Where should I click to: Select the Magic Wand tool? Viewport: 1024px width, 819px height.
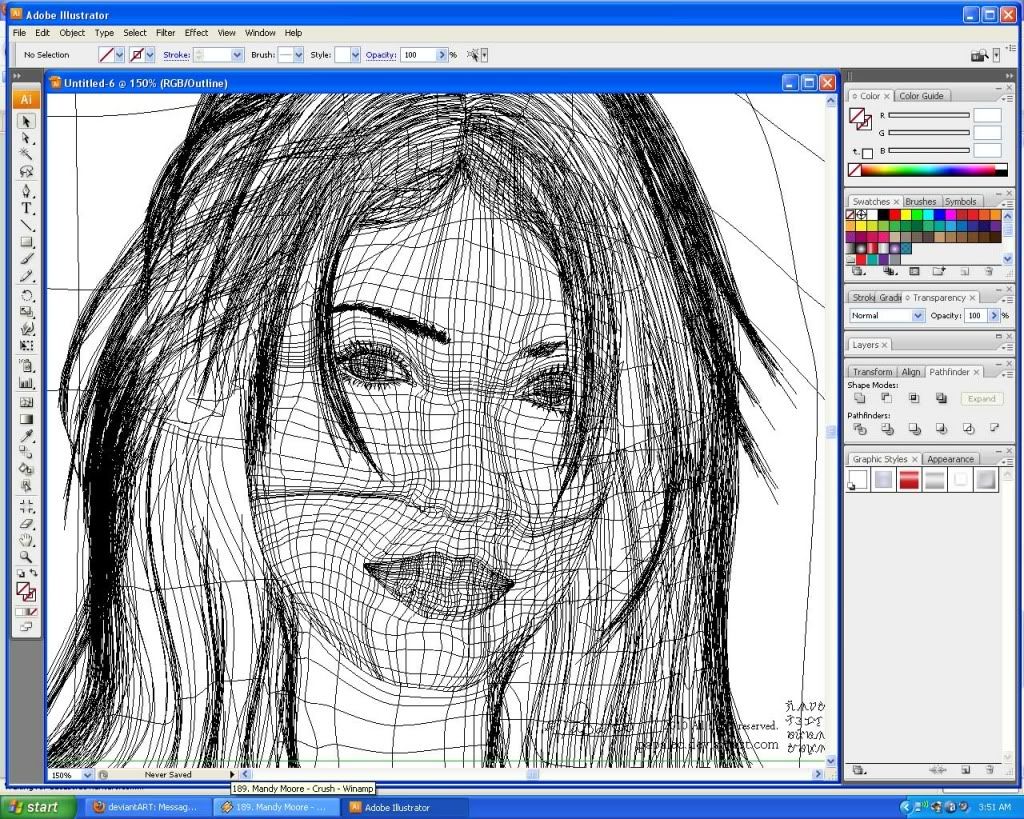click(x=26, y=155)
